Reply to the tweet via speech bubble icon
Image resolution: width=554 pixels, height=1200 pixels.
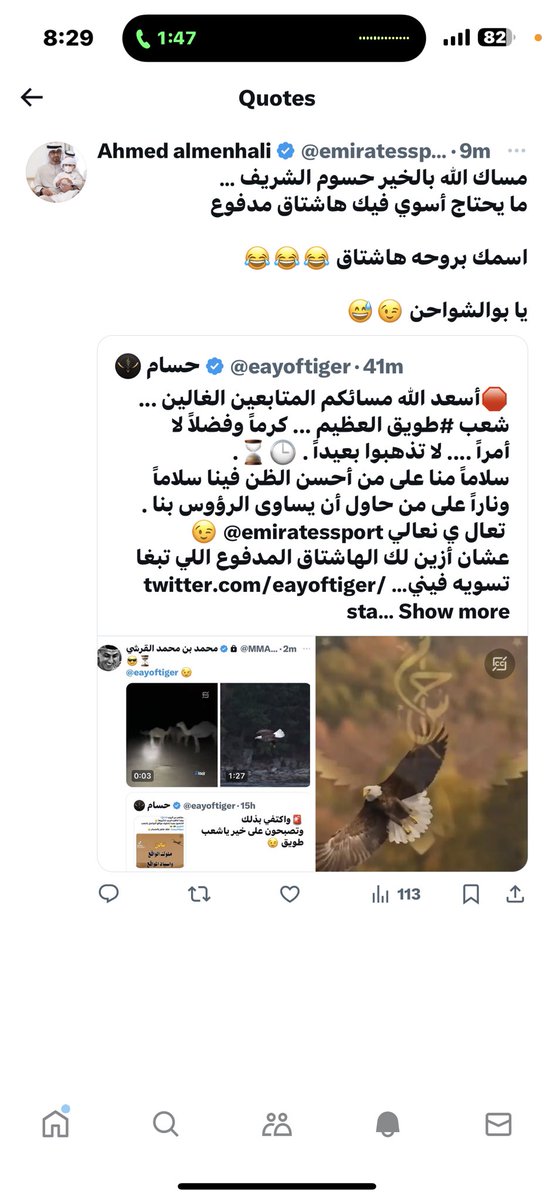[109, 895]
